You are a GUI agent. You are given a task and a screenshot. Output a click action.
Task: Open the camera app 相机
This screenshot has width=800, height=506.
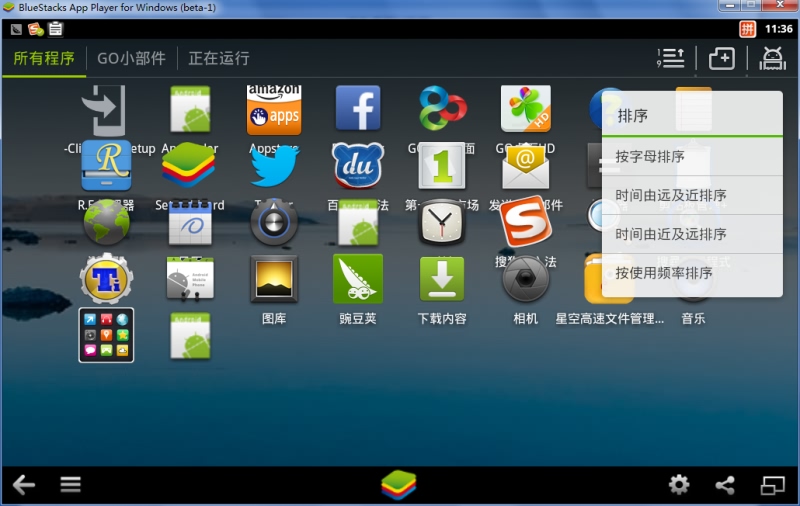pyautogui.click(x=526, y=279)
